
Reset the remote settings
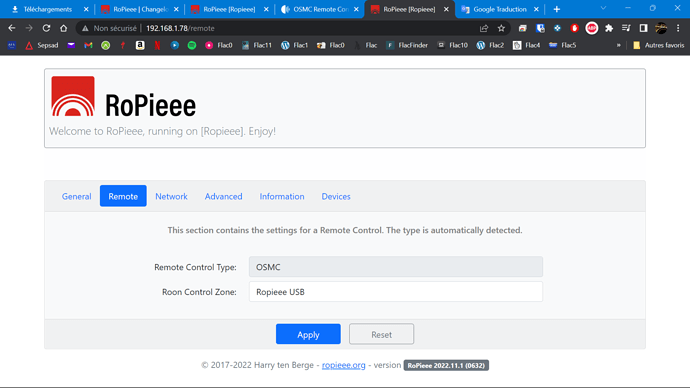coord(382,334)
